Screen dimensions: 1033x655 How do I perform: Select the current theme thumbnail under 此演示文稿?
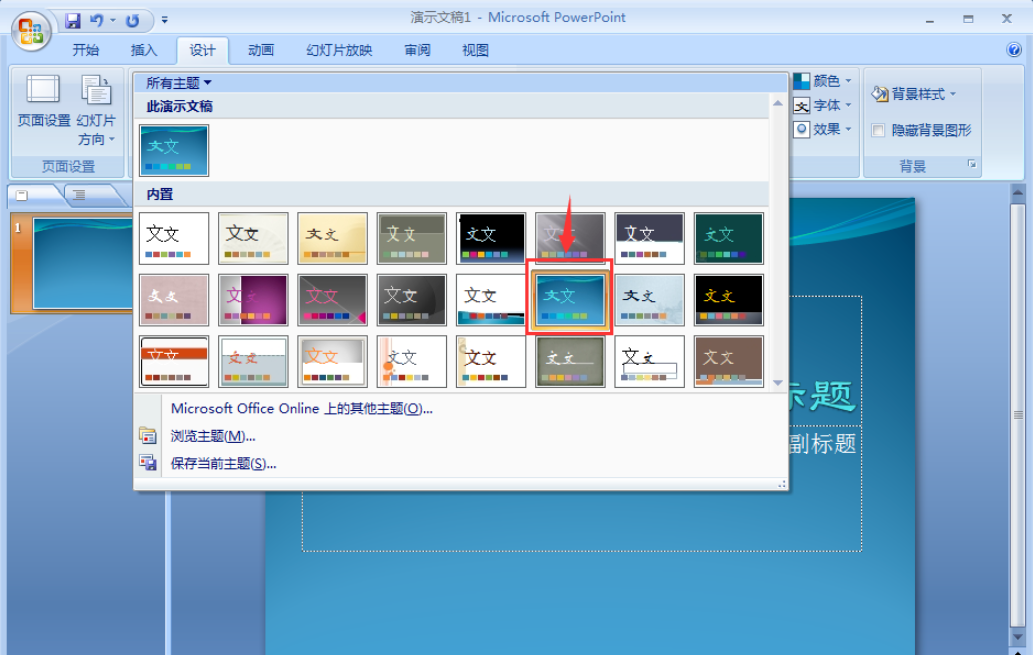click(174, 150)
